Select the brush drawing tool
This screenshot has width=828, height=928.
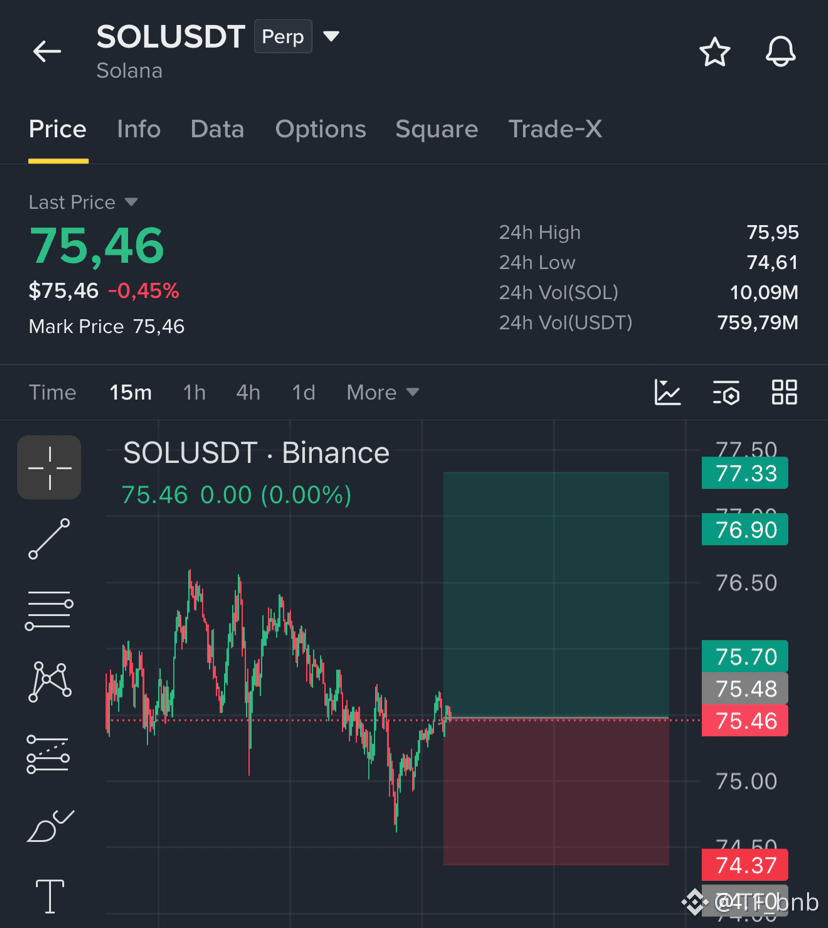[50, 826]
